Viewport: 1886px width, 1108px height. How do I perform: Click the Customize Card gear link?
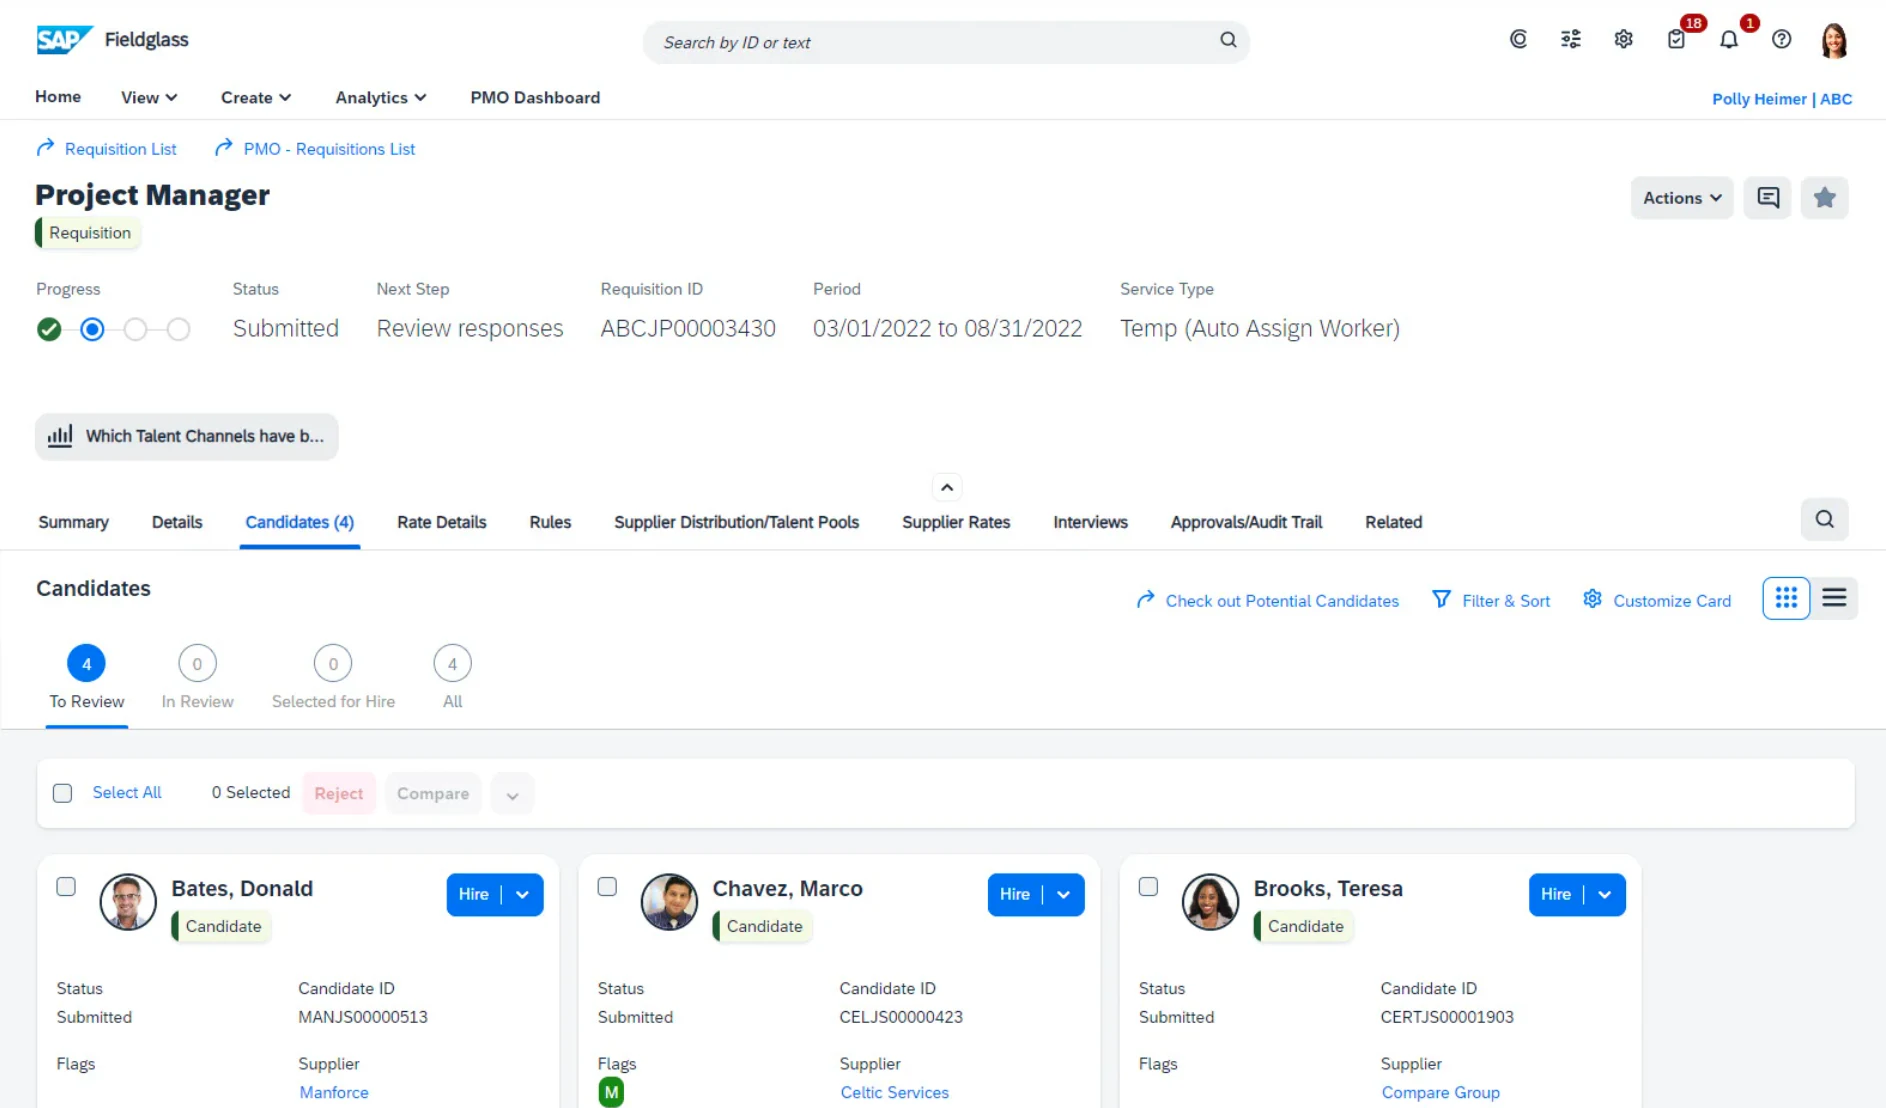coord(1657,600)
